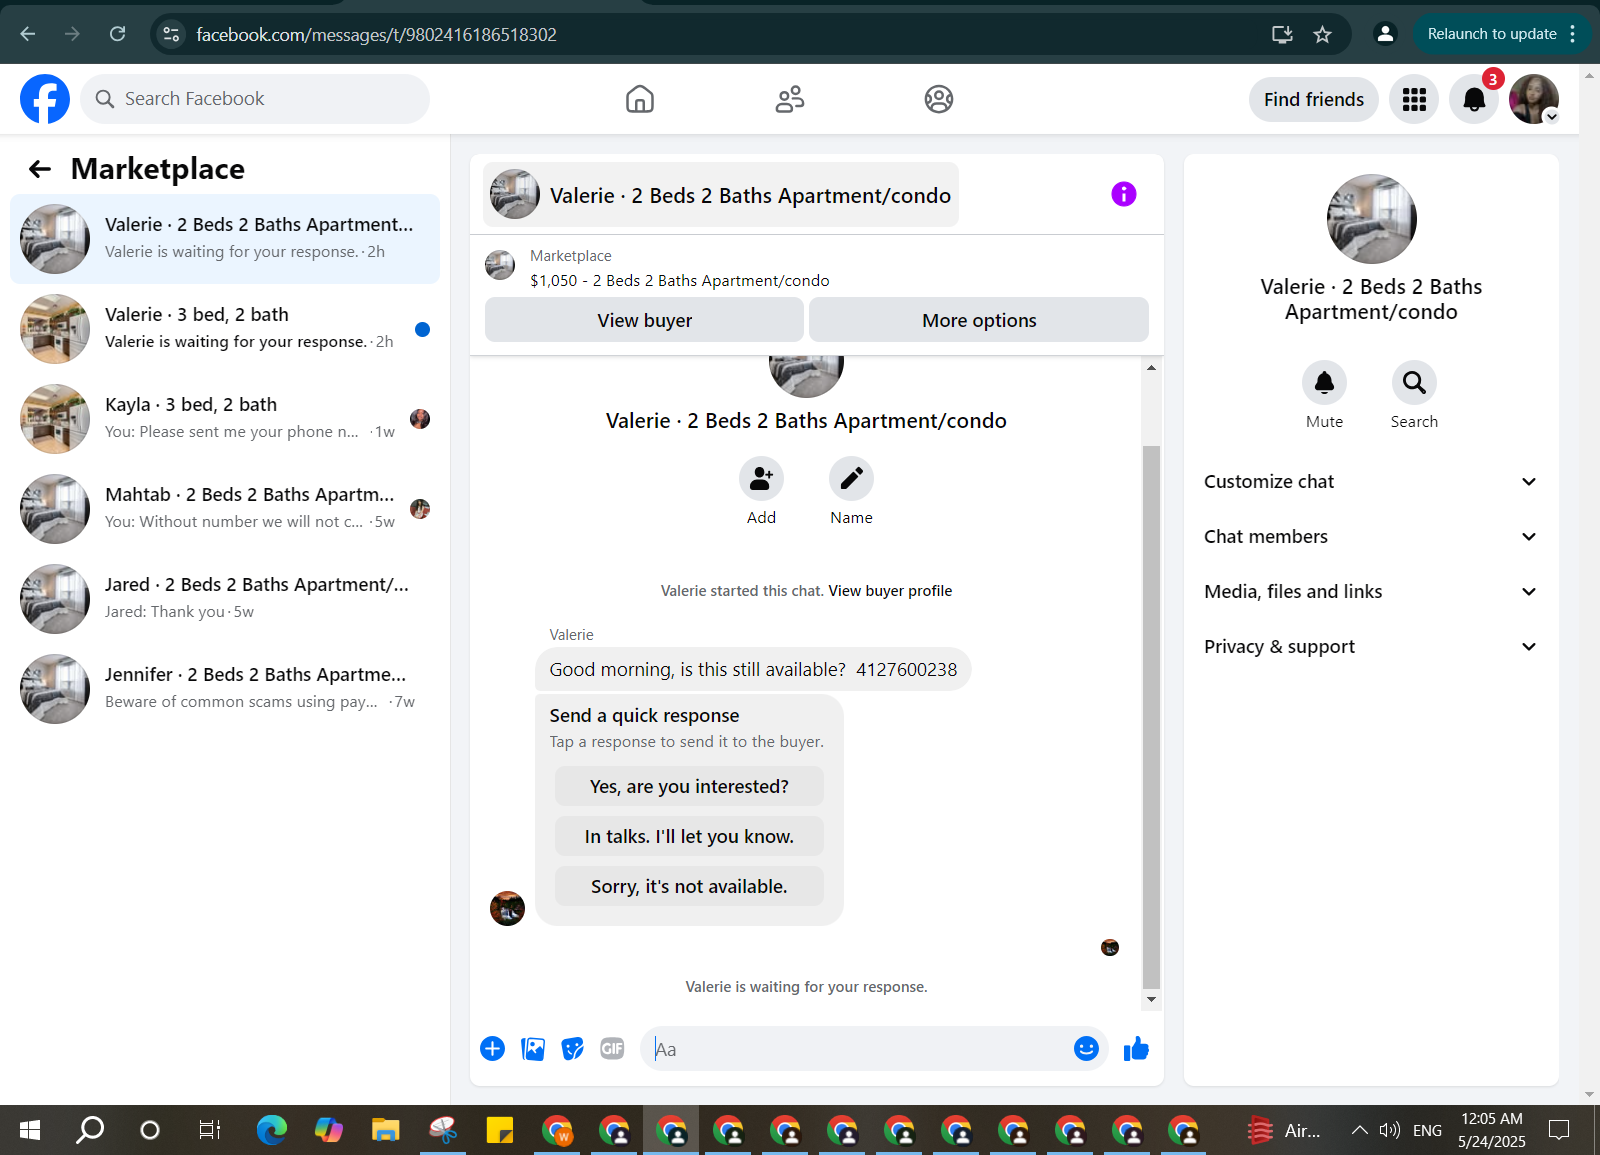Mute the conversation with bell icon
The image size is (1600, 1155).
pyautogui.click(x=1324, y=382)
